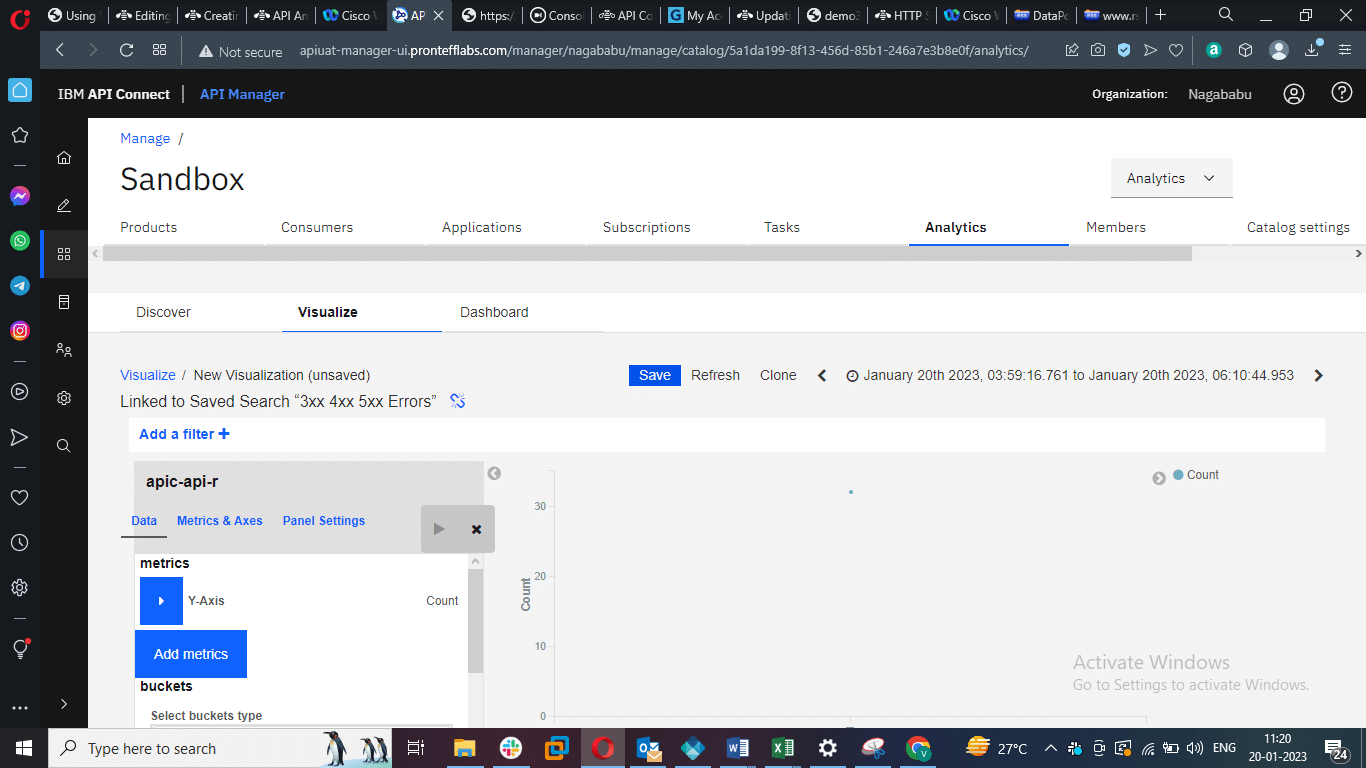Switch to the Subscriptions tab
The image size is (1366, 768).
coord(647,227)
